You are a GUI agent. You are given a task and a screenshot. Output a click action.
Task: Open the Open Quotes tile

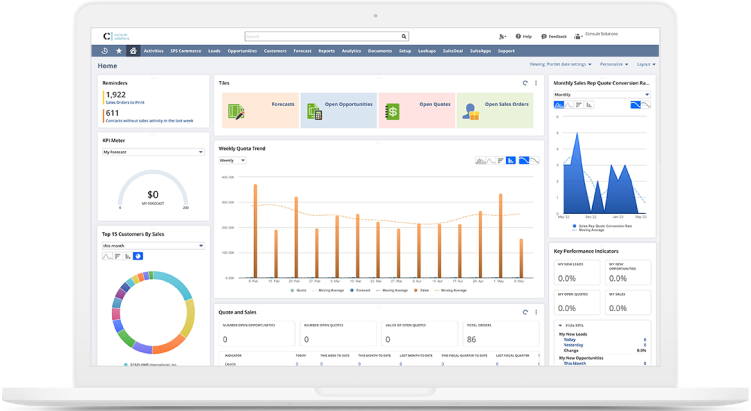pyautogui.click(x=416, y=111)
